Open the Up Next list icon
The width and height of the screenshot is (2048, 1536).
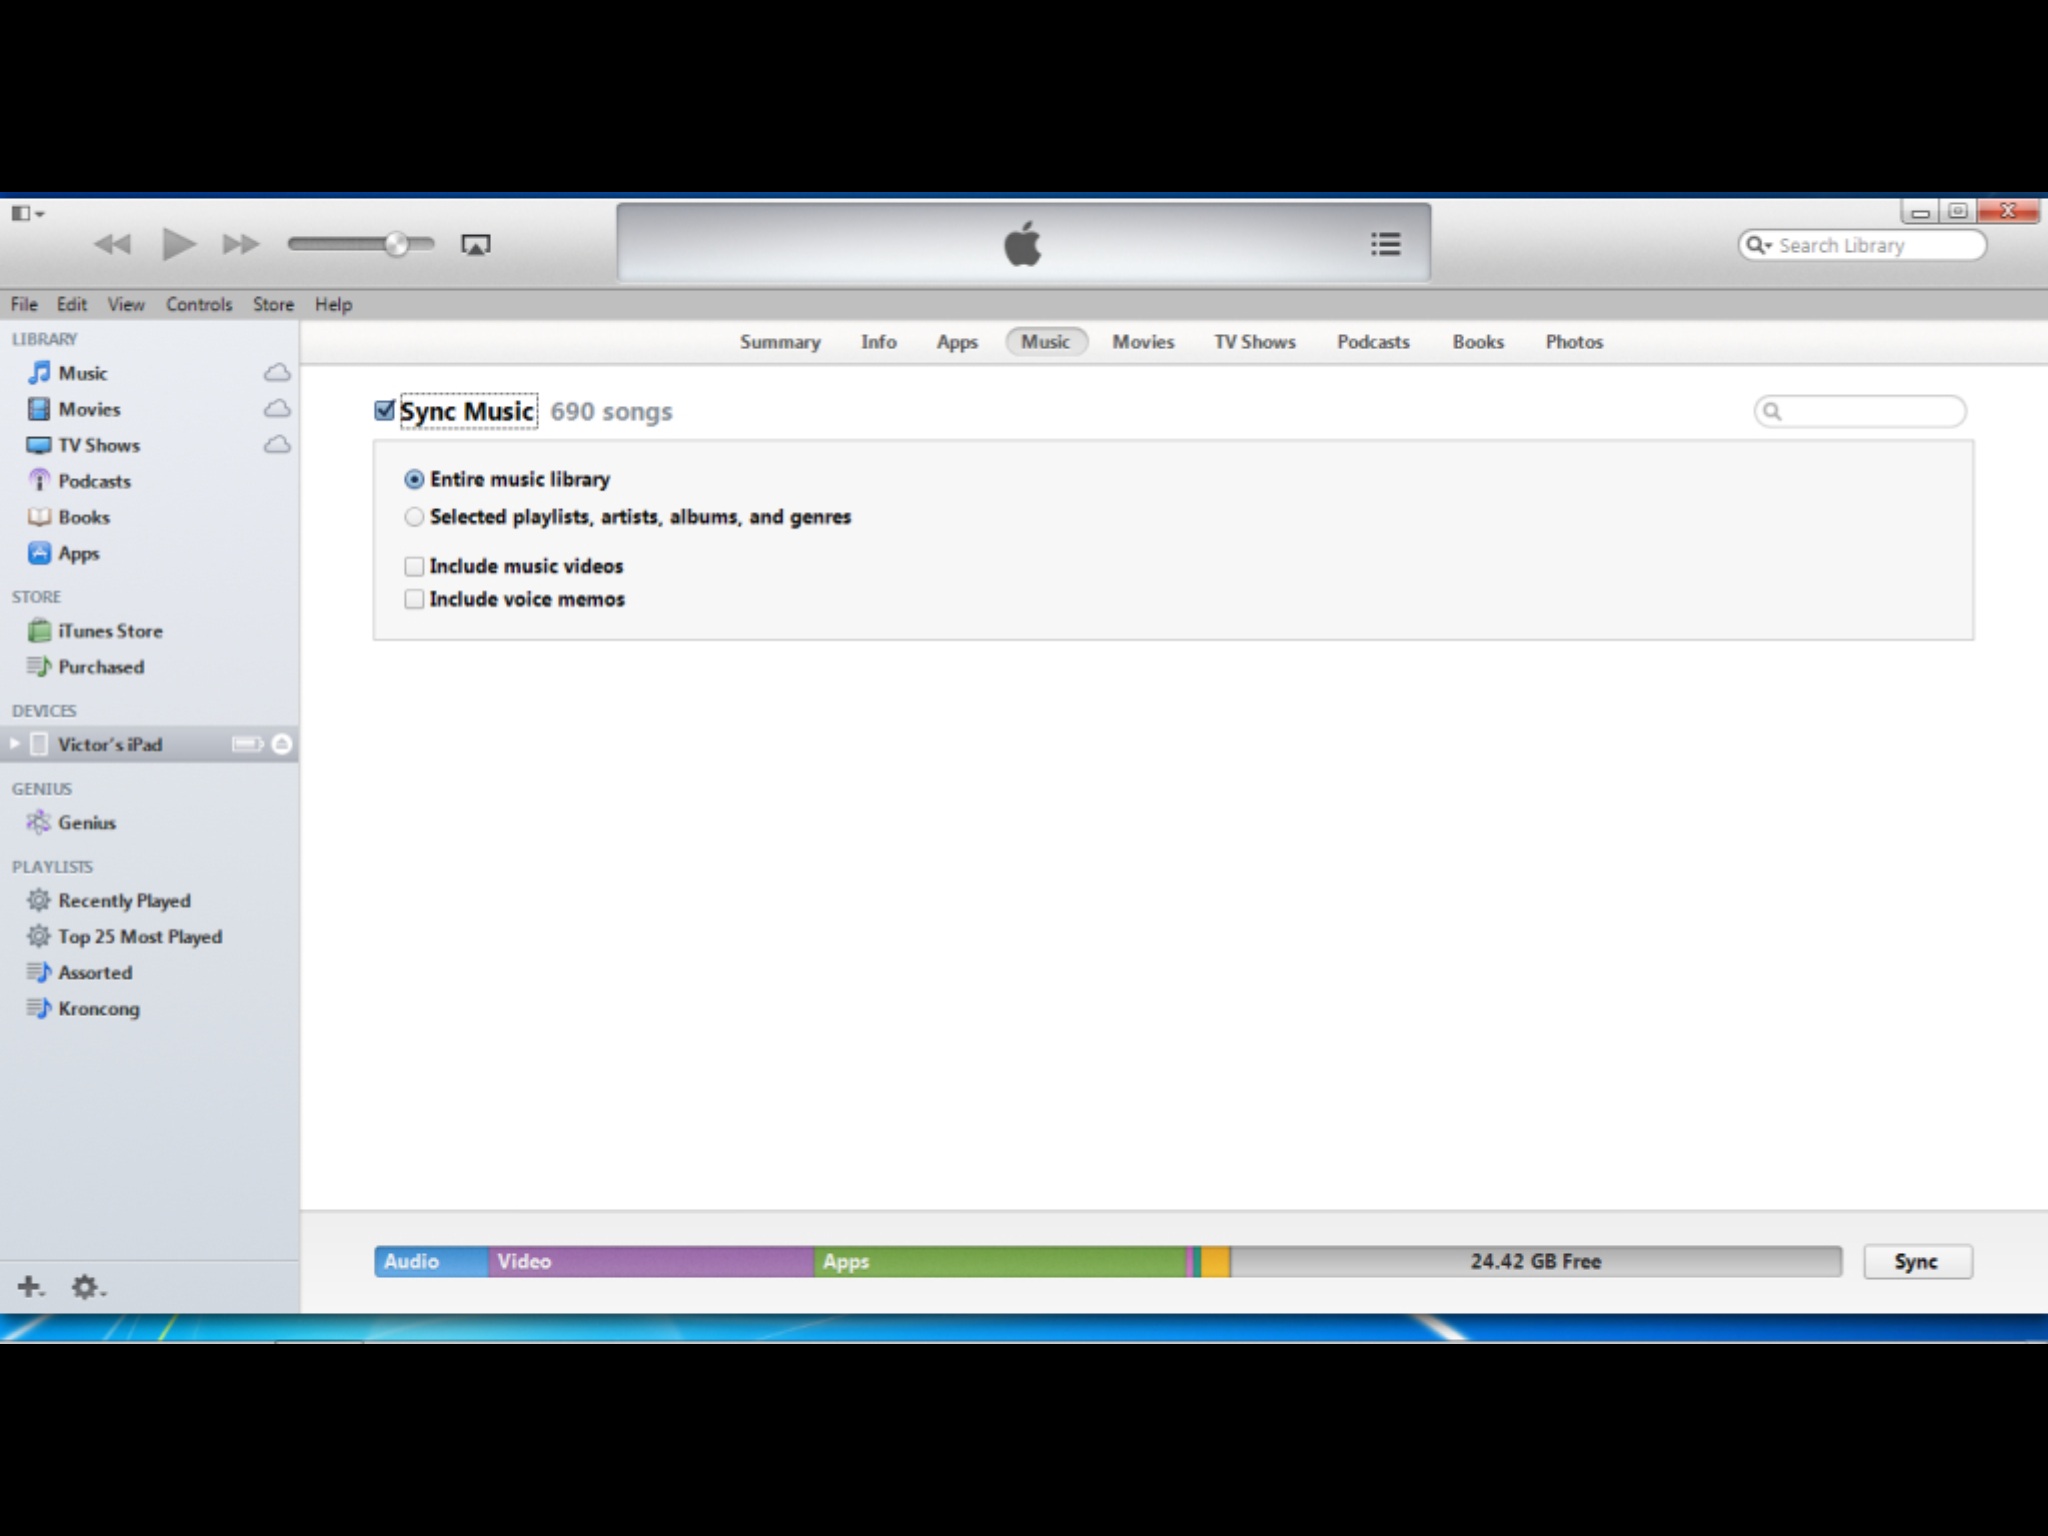coord(1385,244)
